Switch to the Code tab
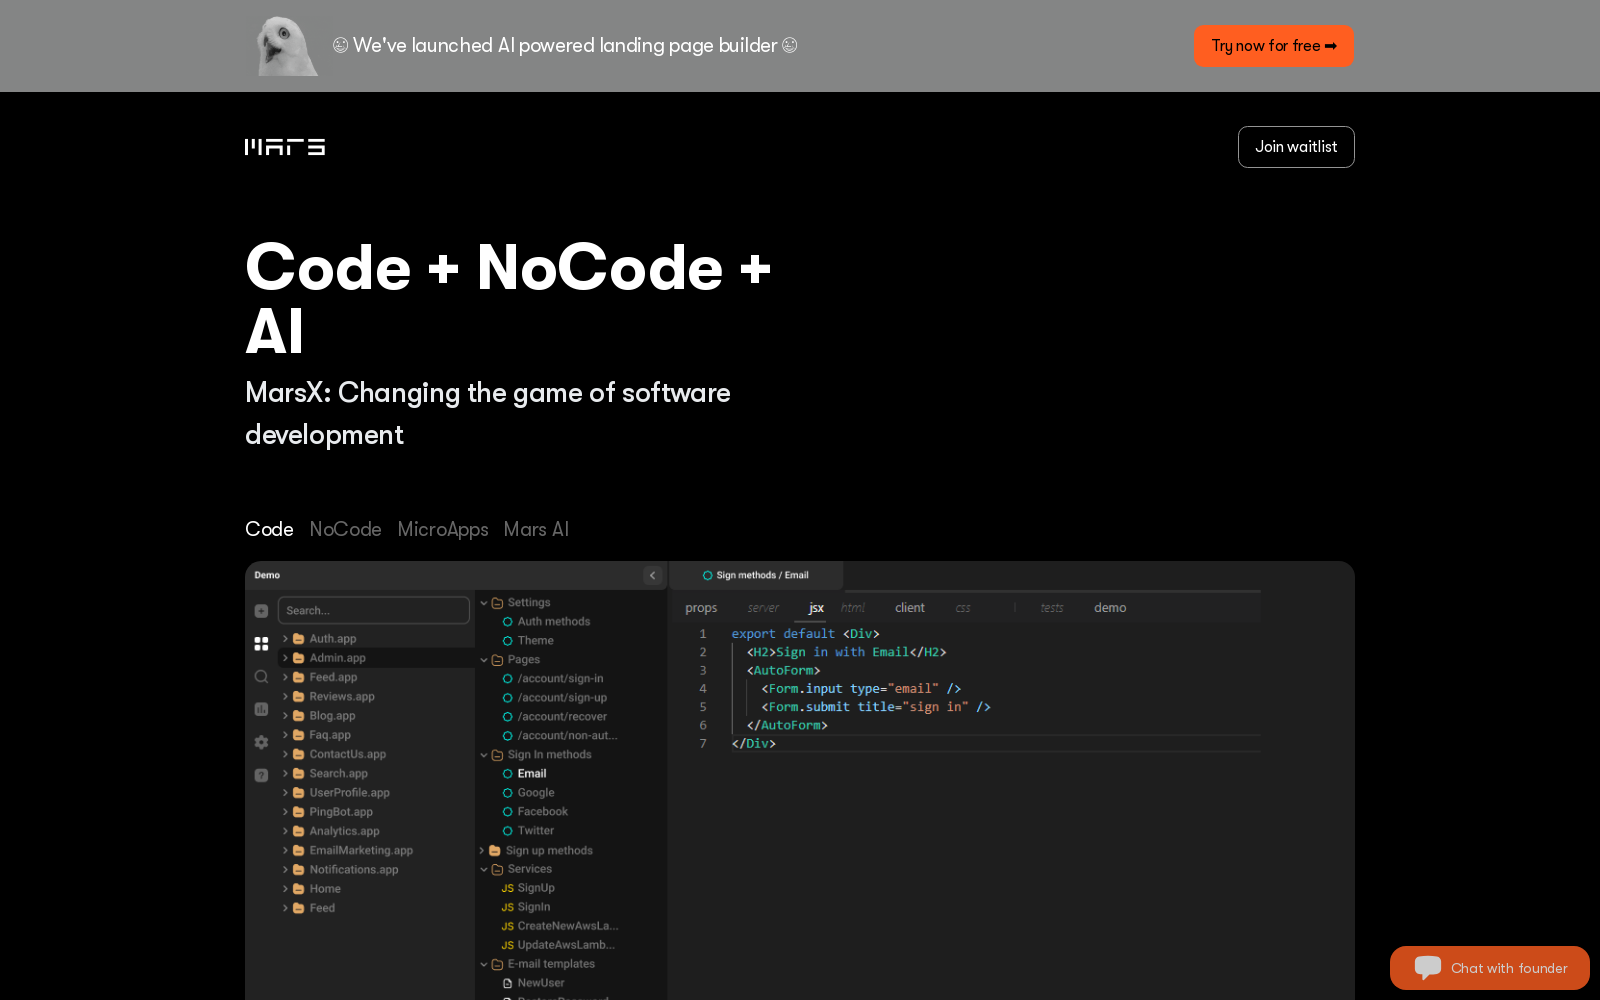The image size is (1600, 1000). (x=269, y=529)
